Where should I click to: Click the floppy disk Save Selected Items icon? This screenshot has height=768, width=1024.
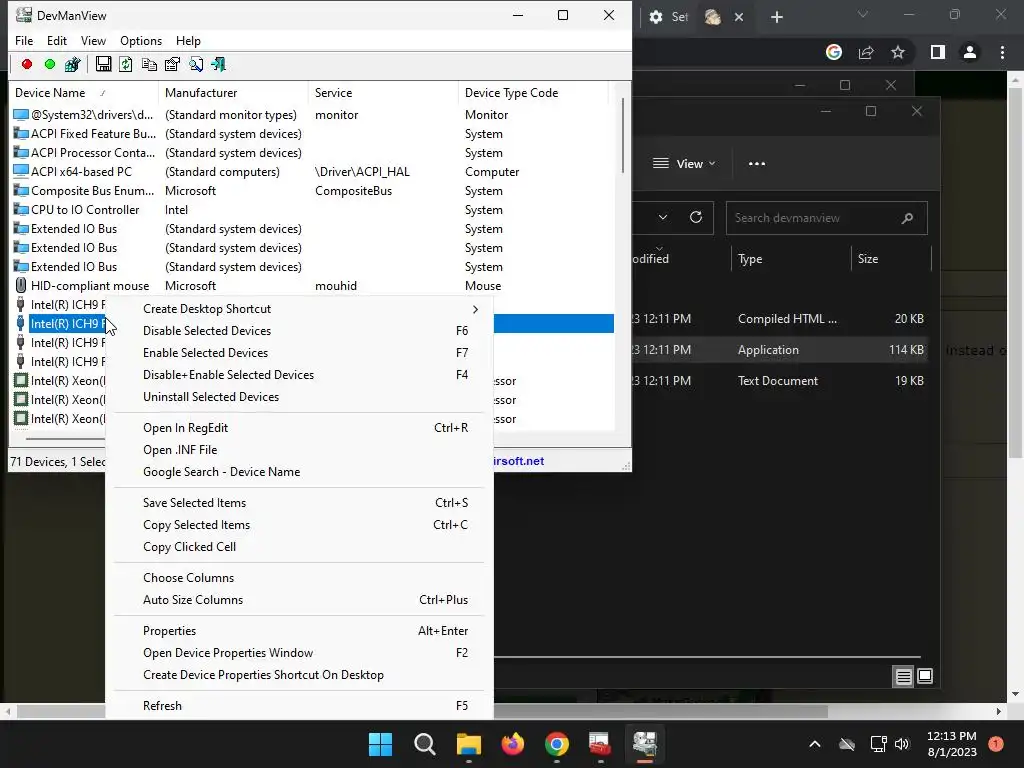click(103, 64)
